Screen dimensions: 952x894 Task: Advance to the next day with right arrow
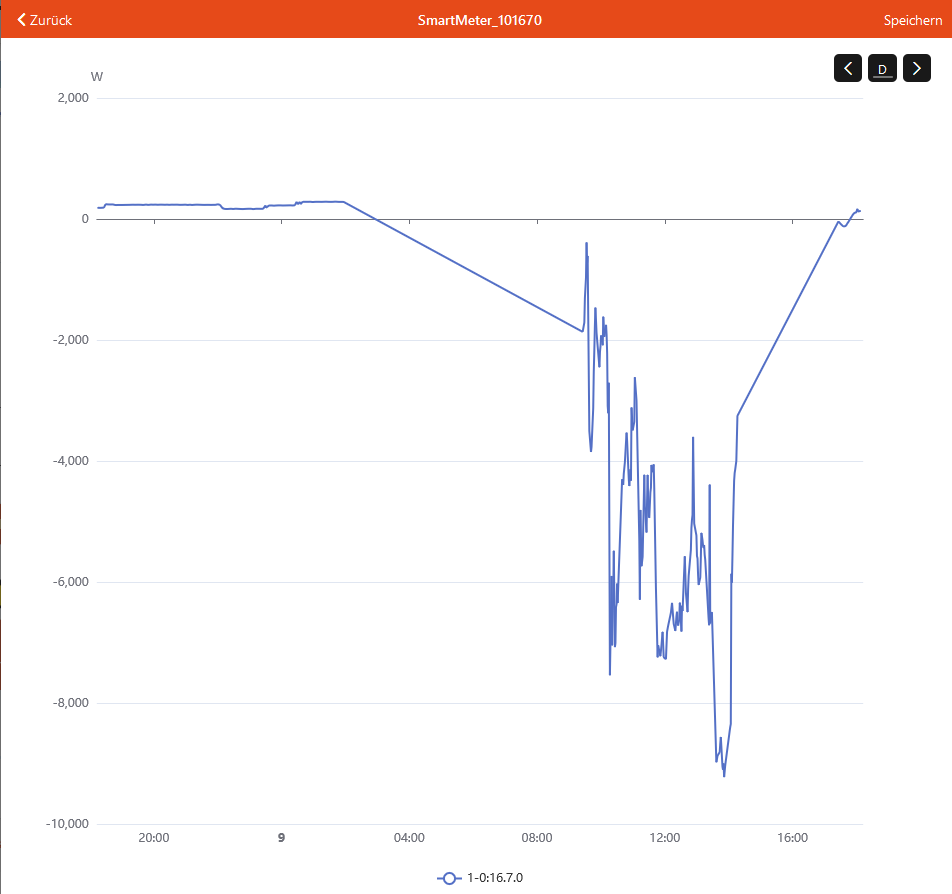(917, 68)
